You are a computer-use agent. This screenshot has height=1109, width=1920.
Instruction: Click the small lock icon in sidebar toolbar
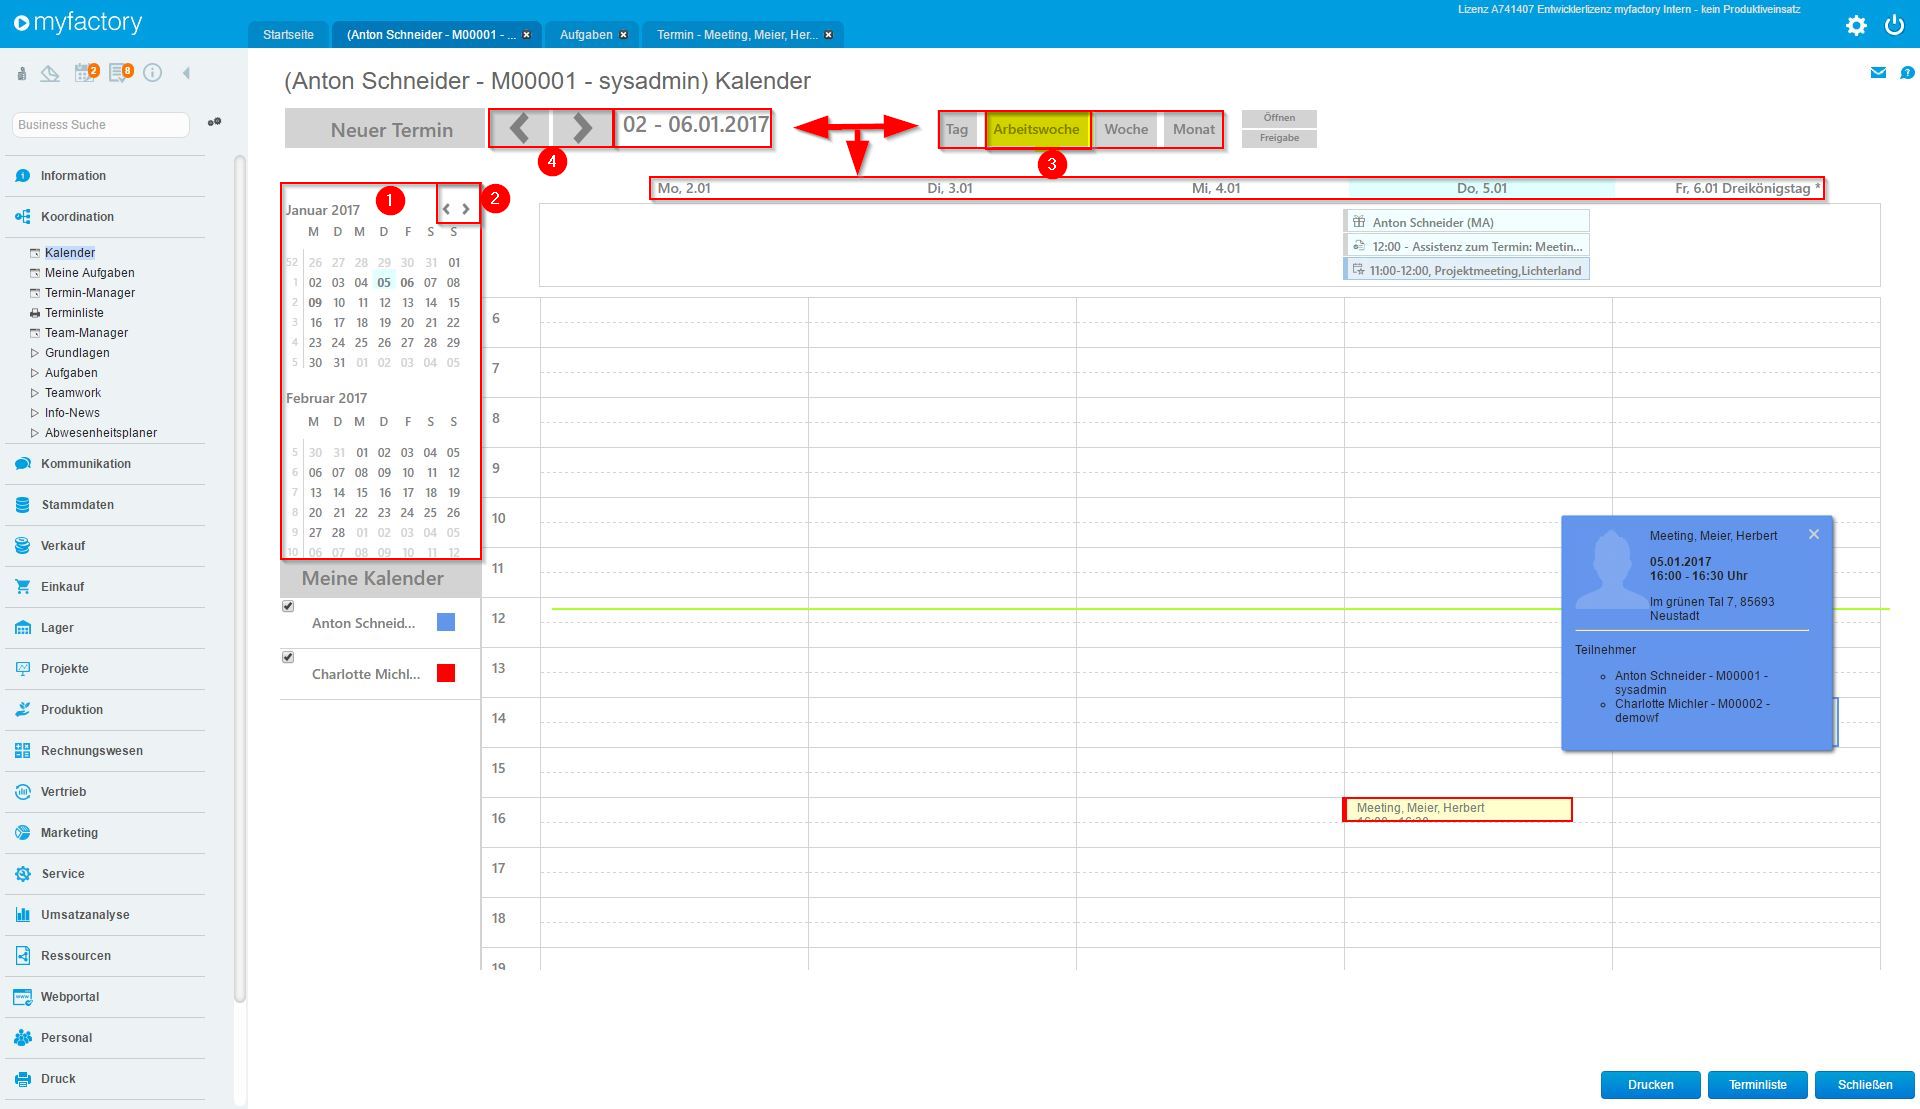(x=21, y=73)
